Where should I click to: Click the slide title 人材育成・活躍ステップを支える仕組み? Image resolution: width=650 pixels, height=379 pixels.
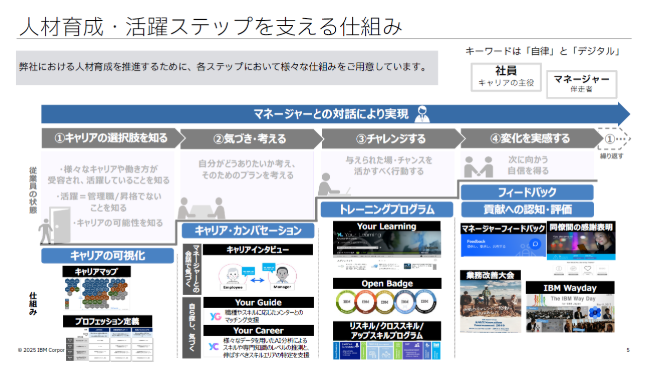click(x=211, y=26)
